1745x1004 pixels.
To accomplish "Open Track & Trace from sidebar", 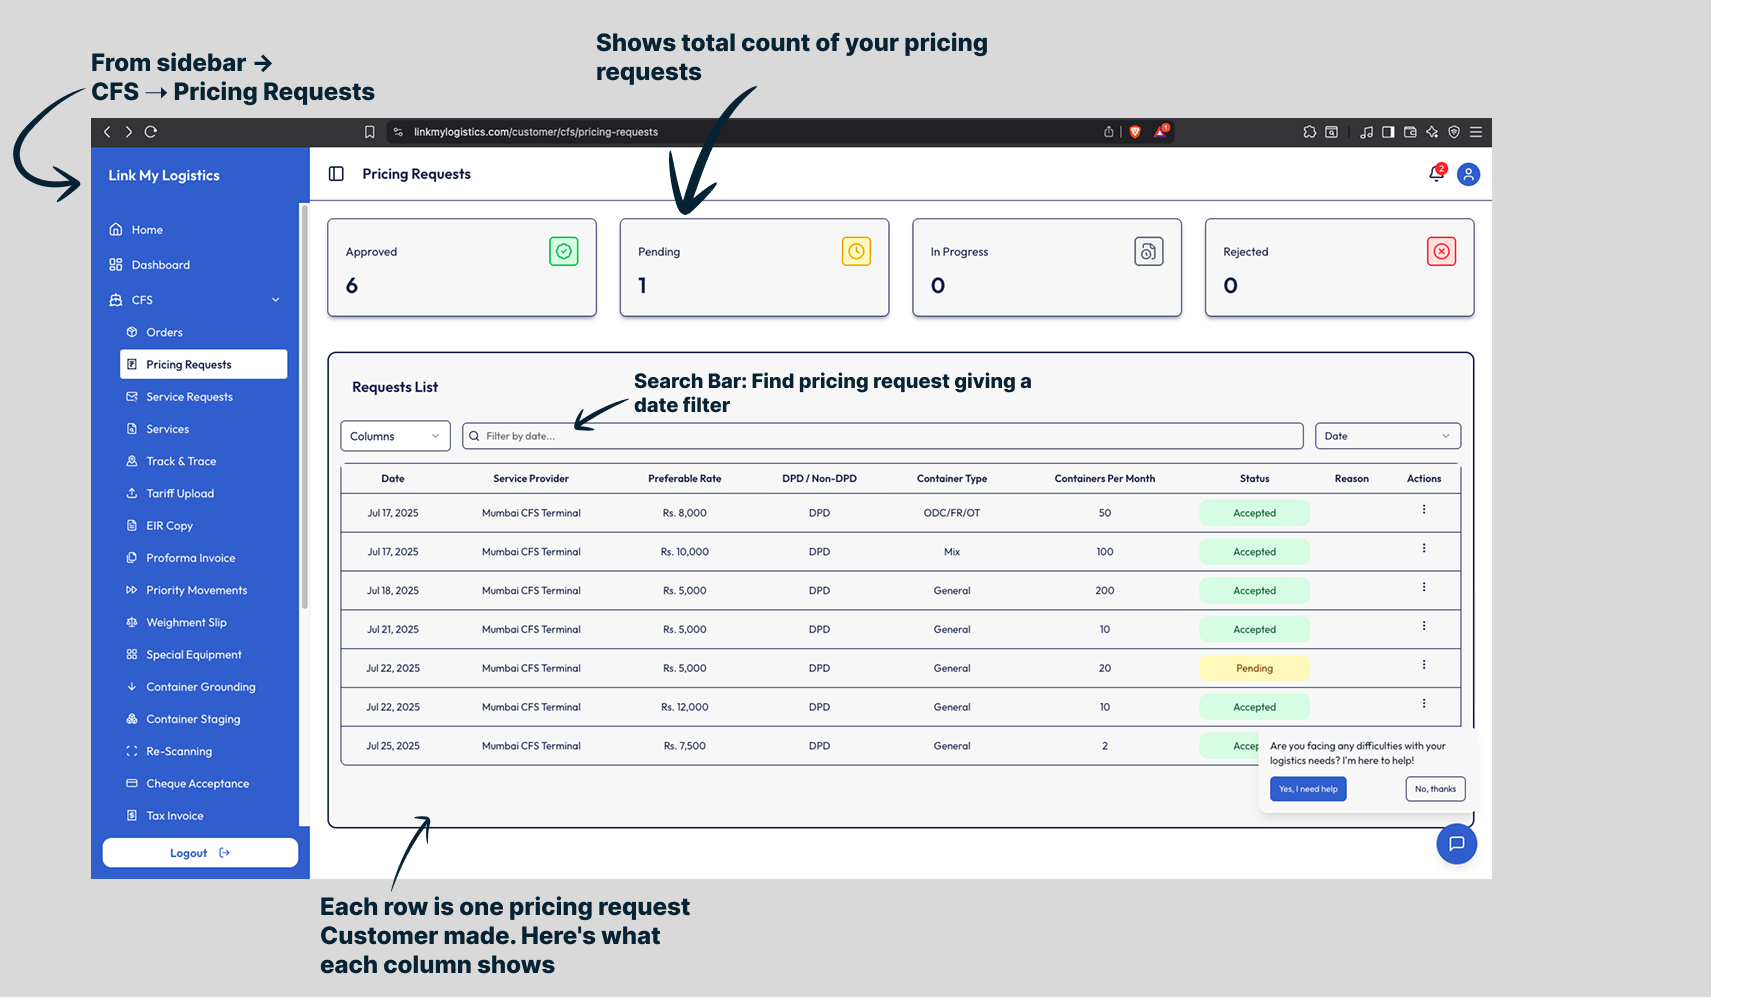I will point(181,461).
